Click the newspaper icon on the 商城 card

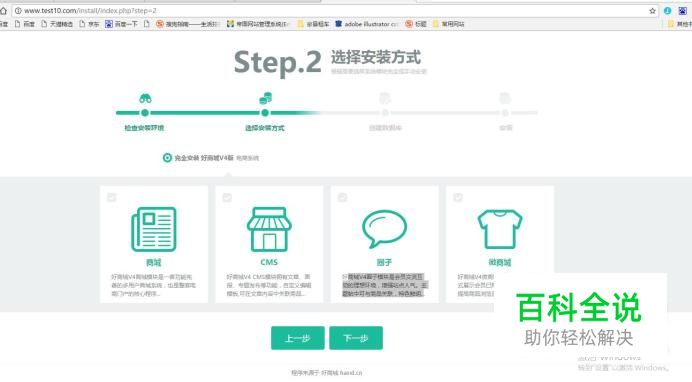click(x=154, y=229)
